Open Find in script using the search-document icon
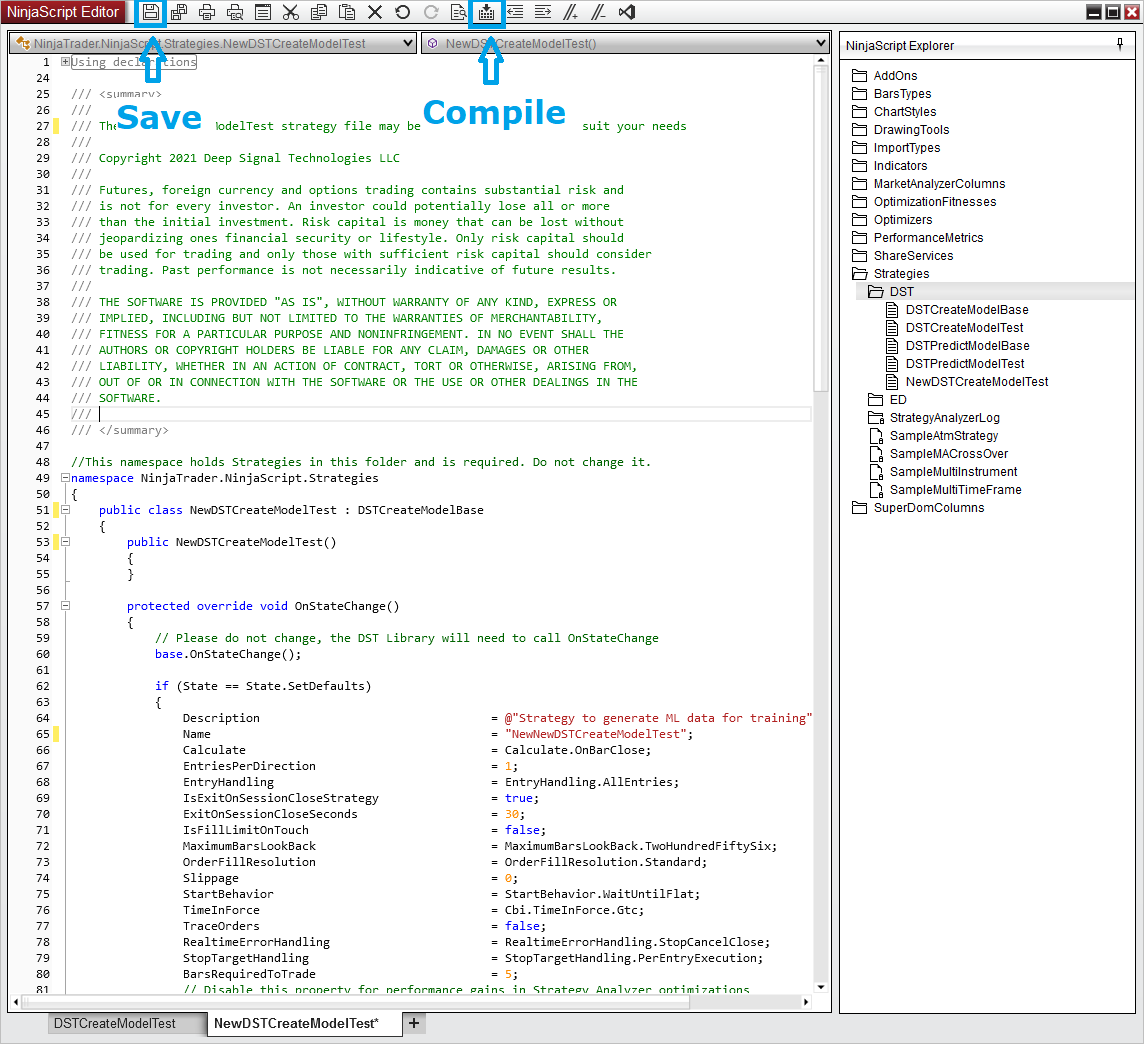 tap(459, 12)
